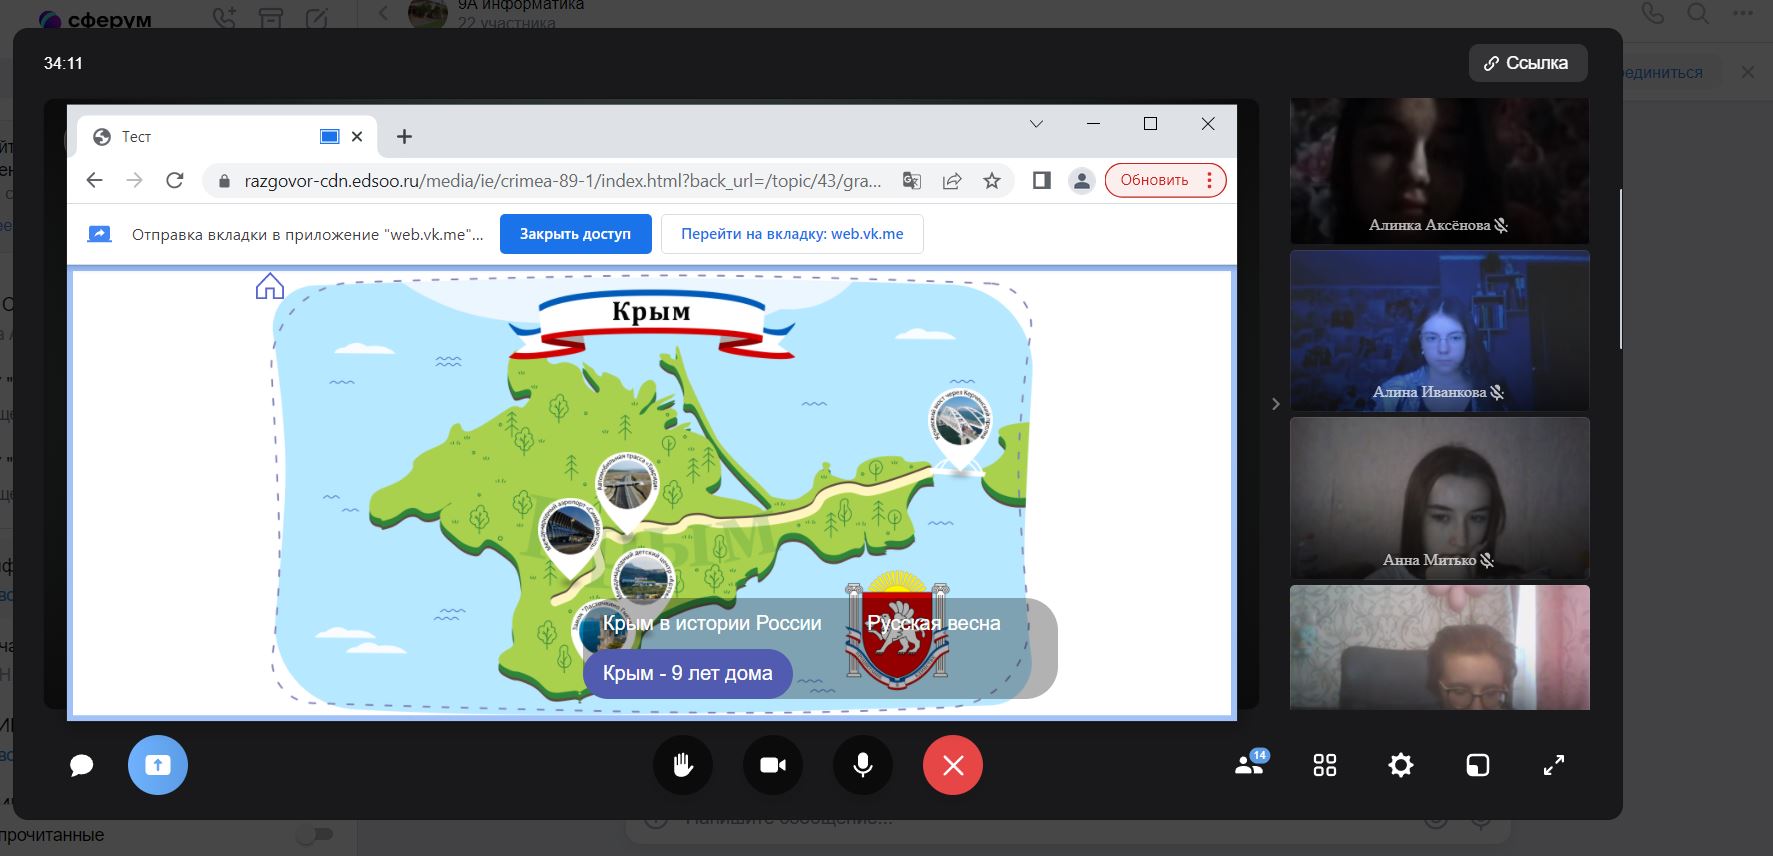Click the phone call icon in Сферум header
1773x856 pixels.
[x=1653, y=14]
